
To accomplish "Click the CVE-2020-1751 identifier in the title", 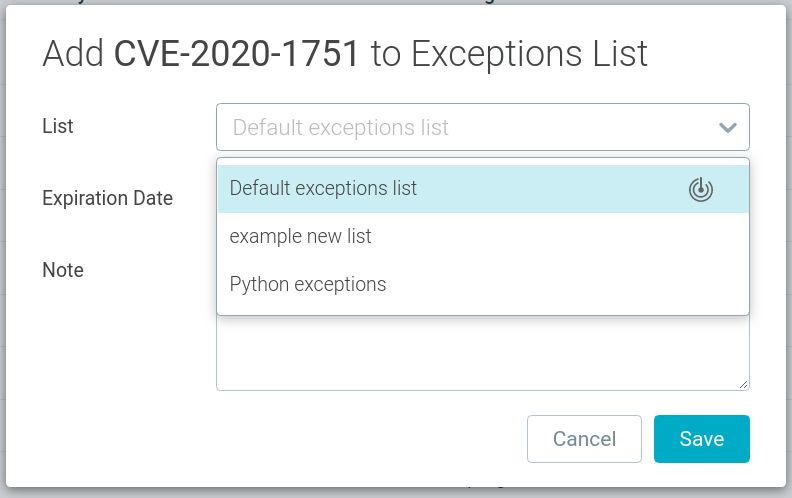I will pos(236,54).
